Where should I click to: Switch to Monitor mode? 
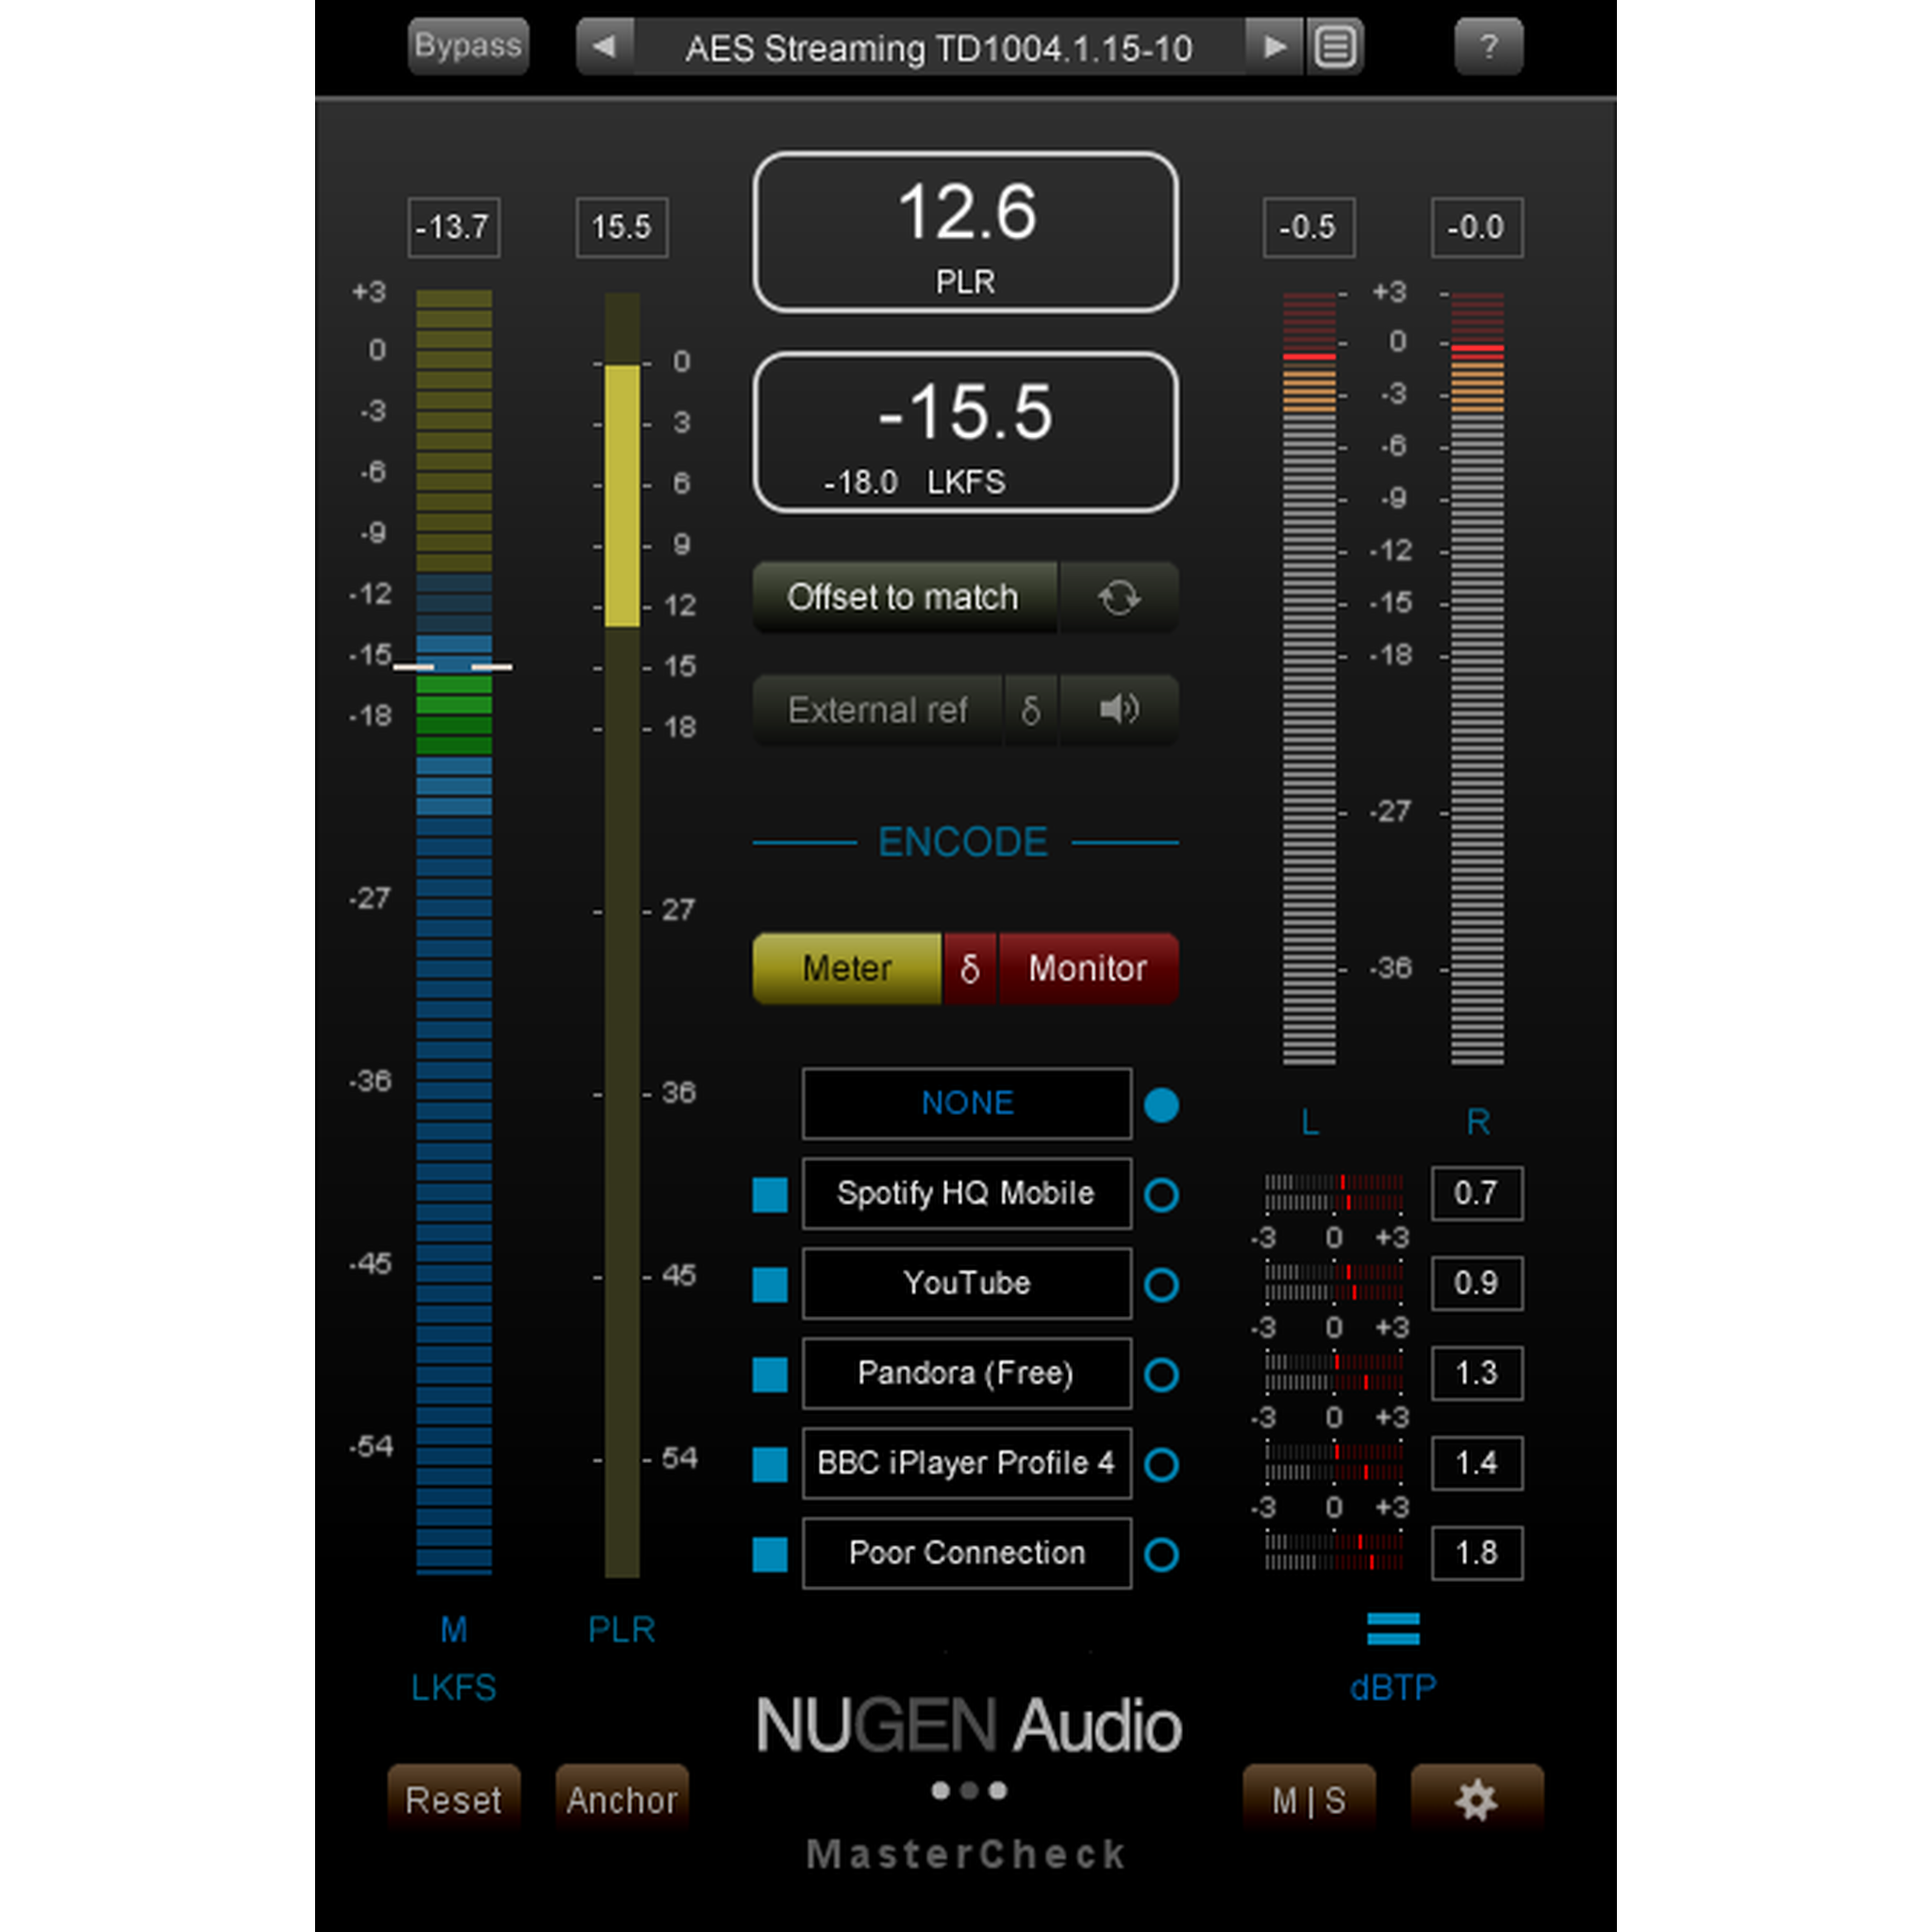coord(1088,968)
